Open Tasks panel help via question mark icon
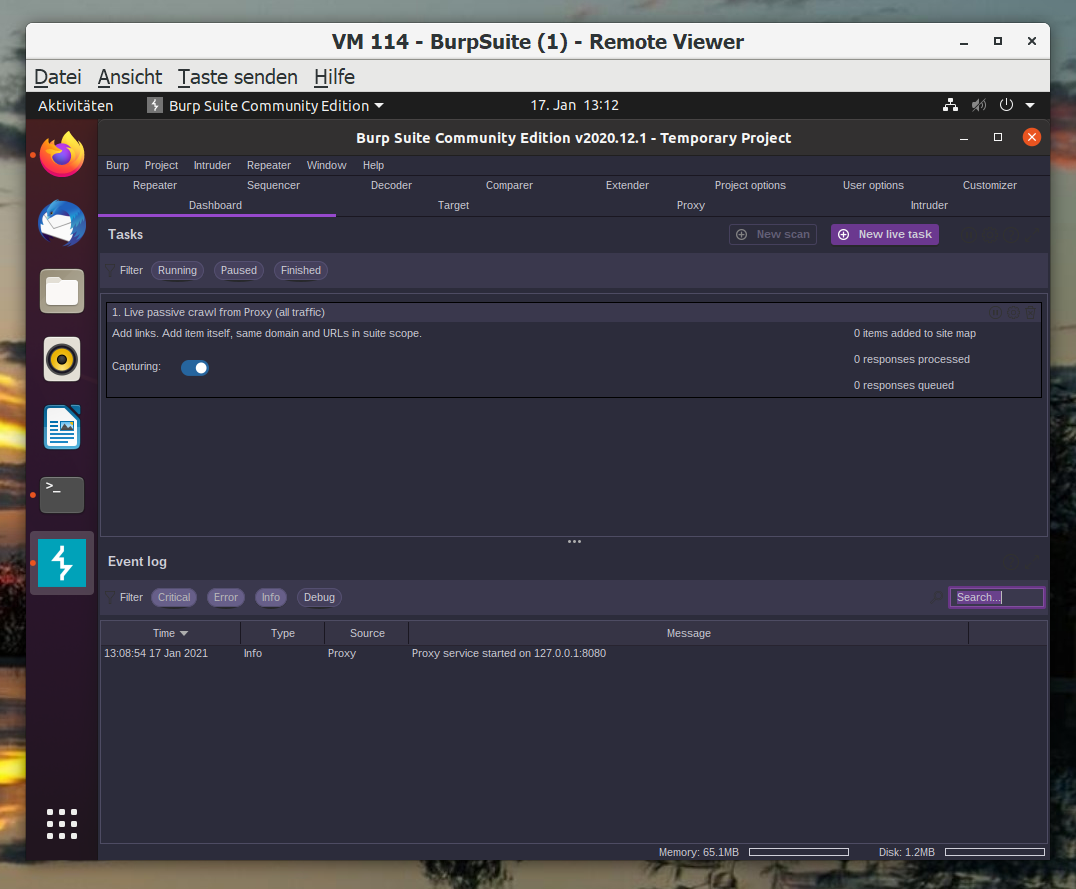The image size is (1076, 889). point(1012,234)
